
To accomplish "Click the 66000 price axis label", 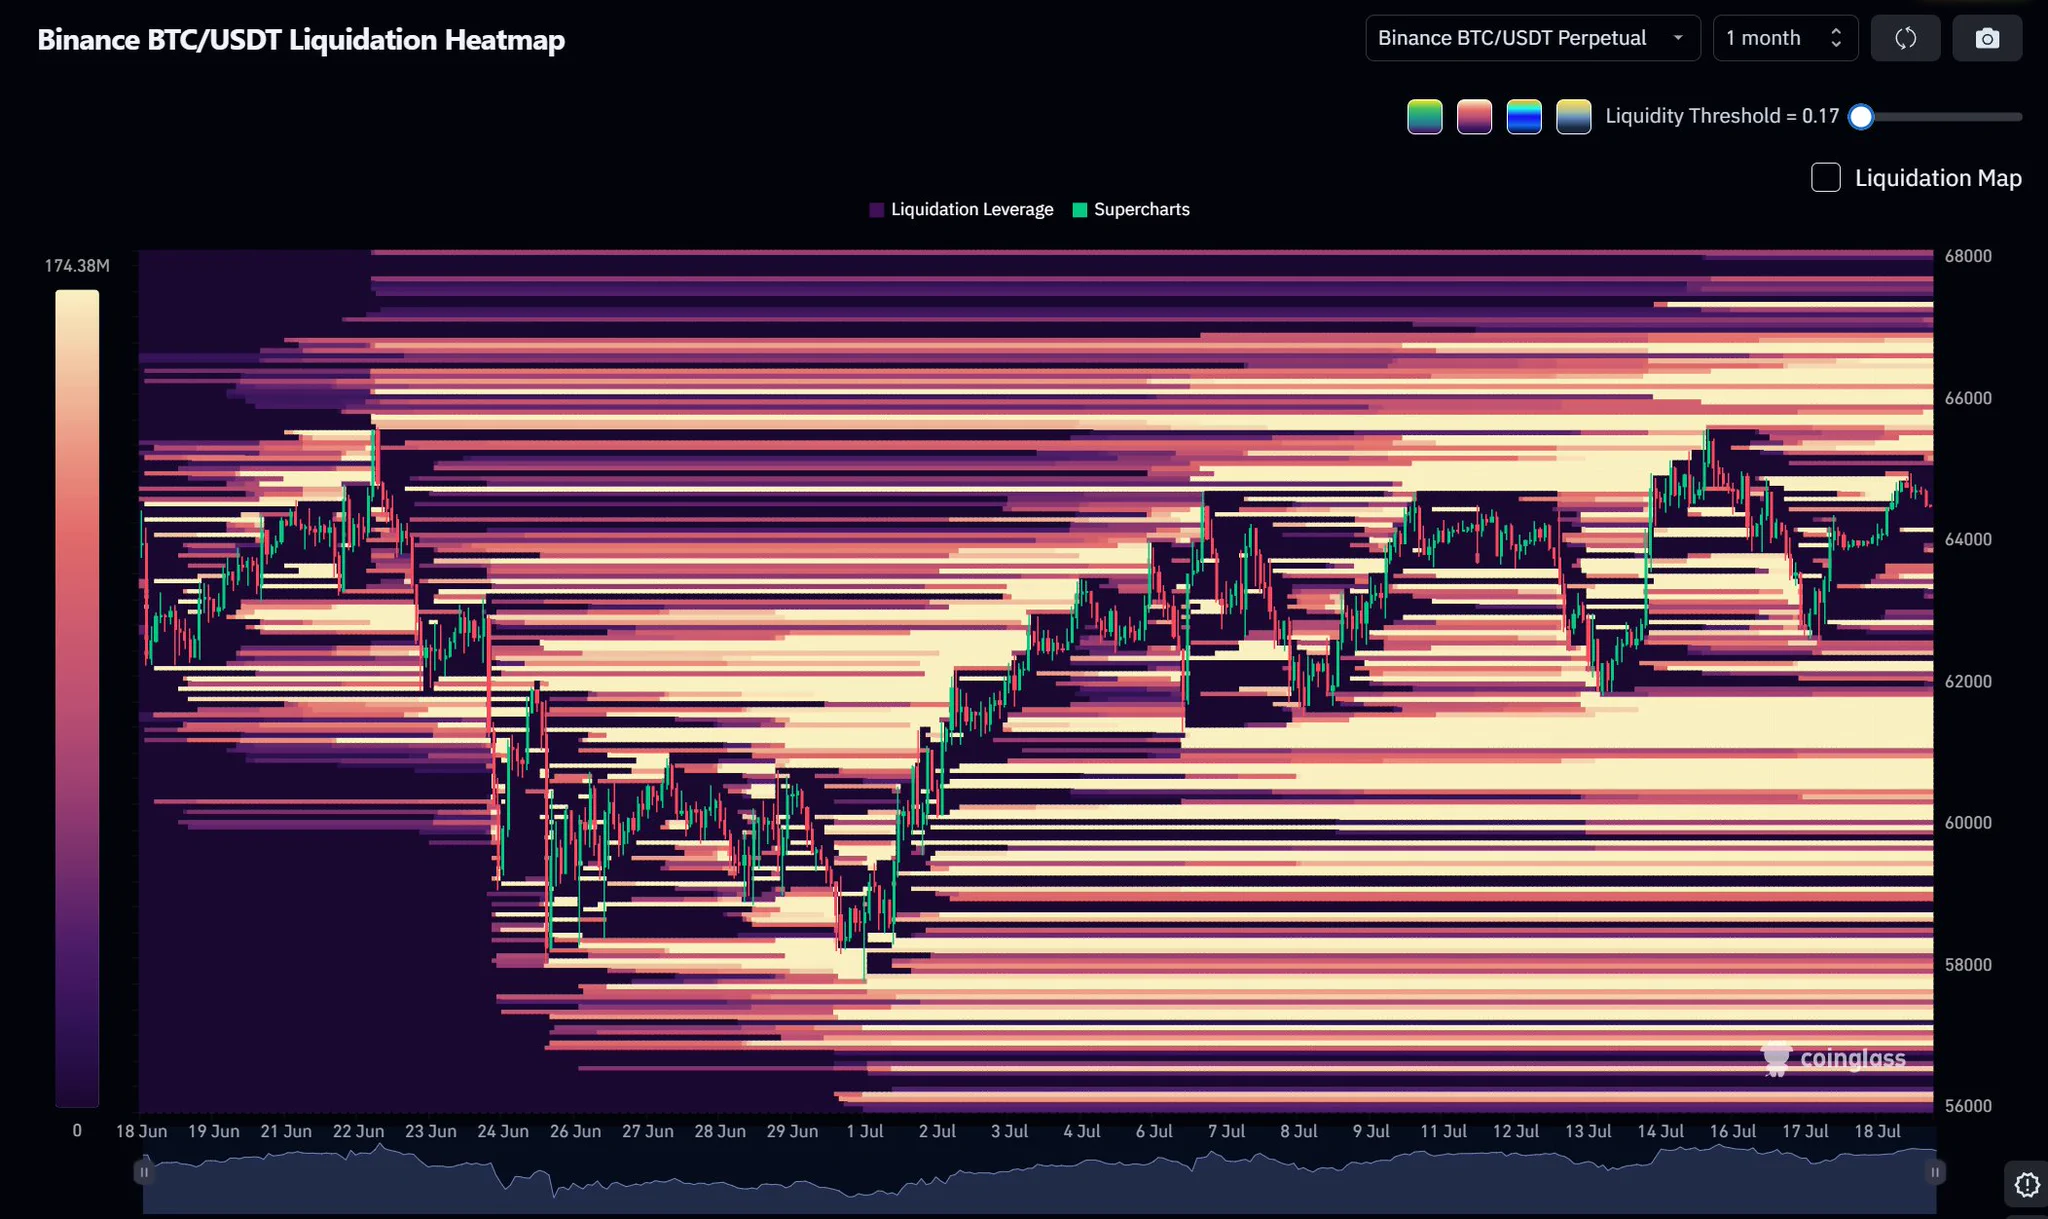I will [1967, 398].
